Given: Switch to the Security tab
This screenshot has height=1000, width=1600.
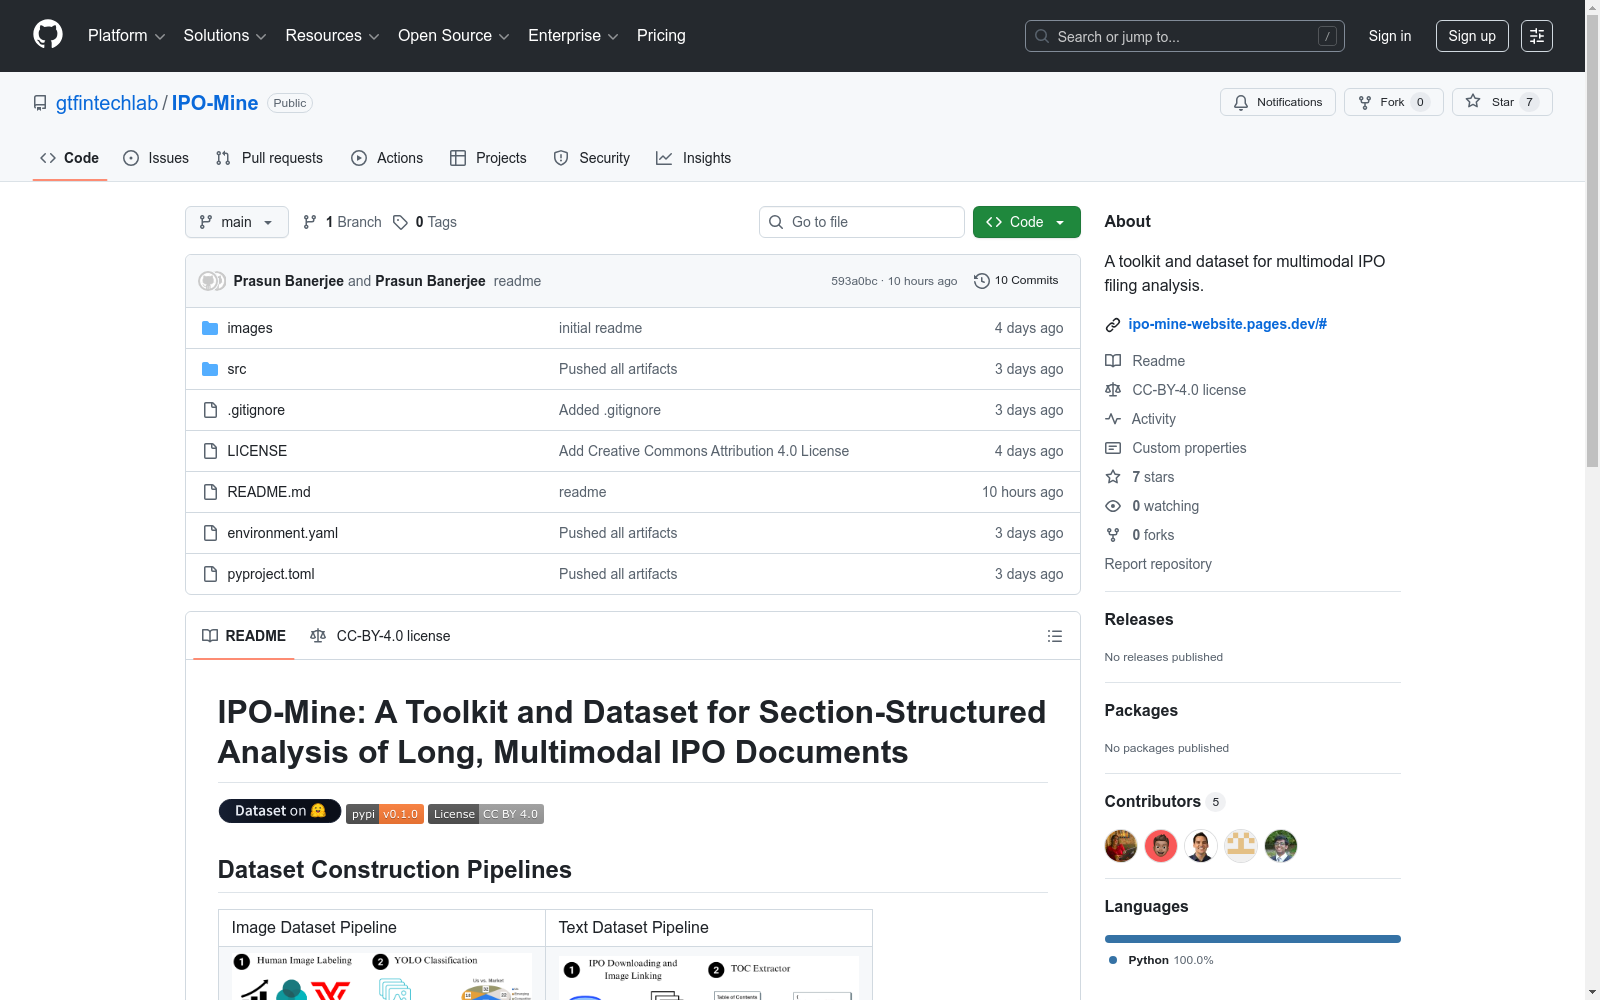Looking at the screenshot, I should pos(592,158).
